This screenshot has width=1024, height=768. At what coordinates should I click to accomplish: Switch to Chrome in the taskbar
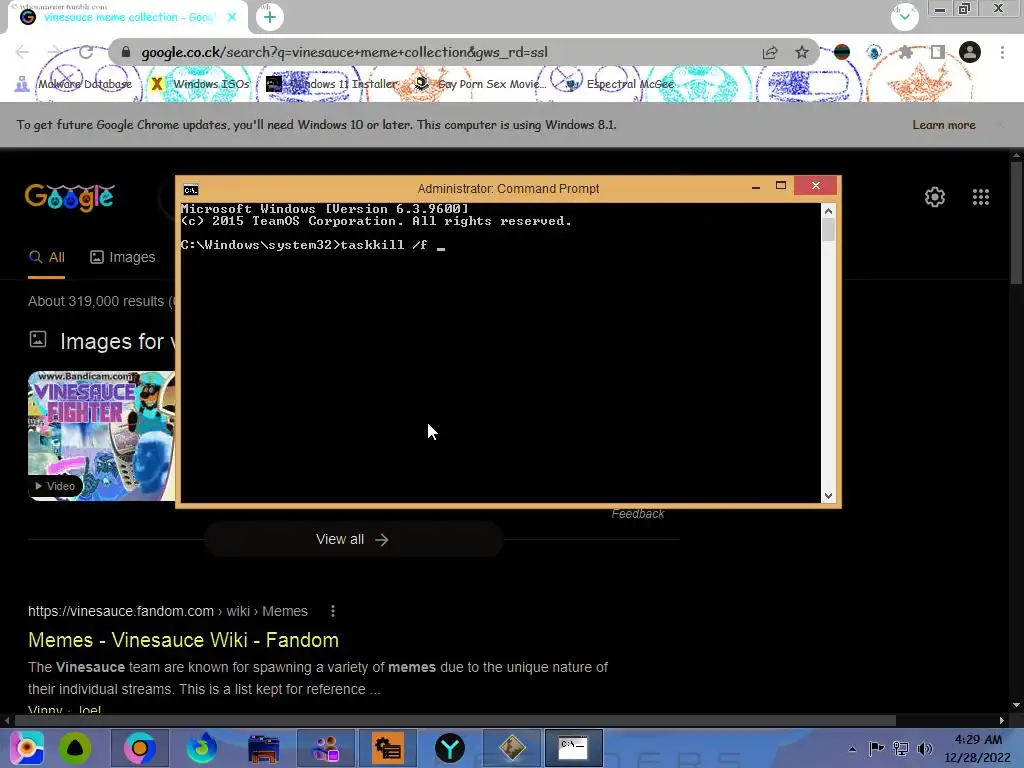[x=139, y=748]
